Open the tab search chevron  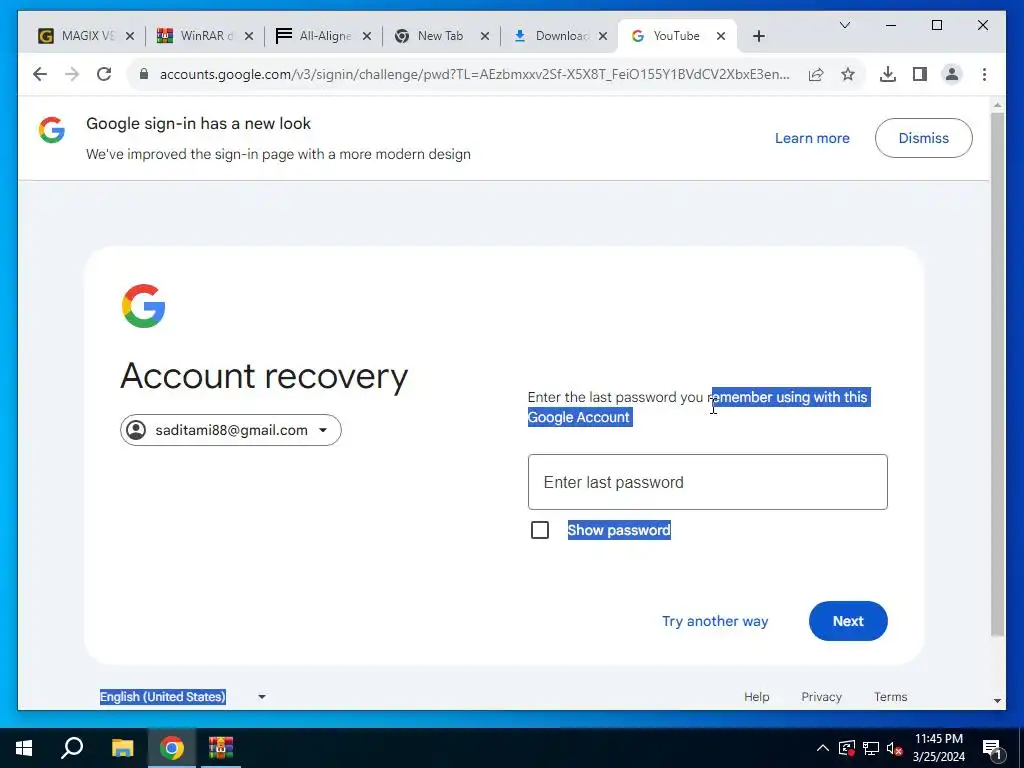(844, 25)
